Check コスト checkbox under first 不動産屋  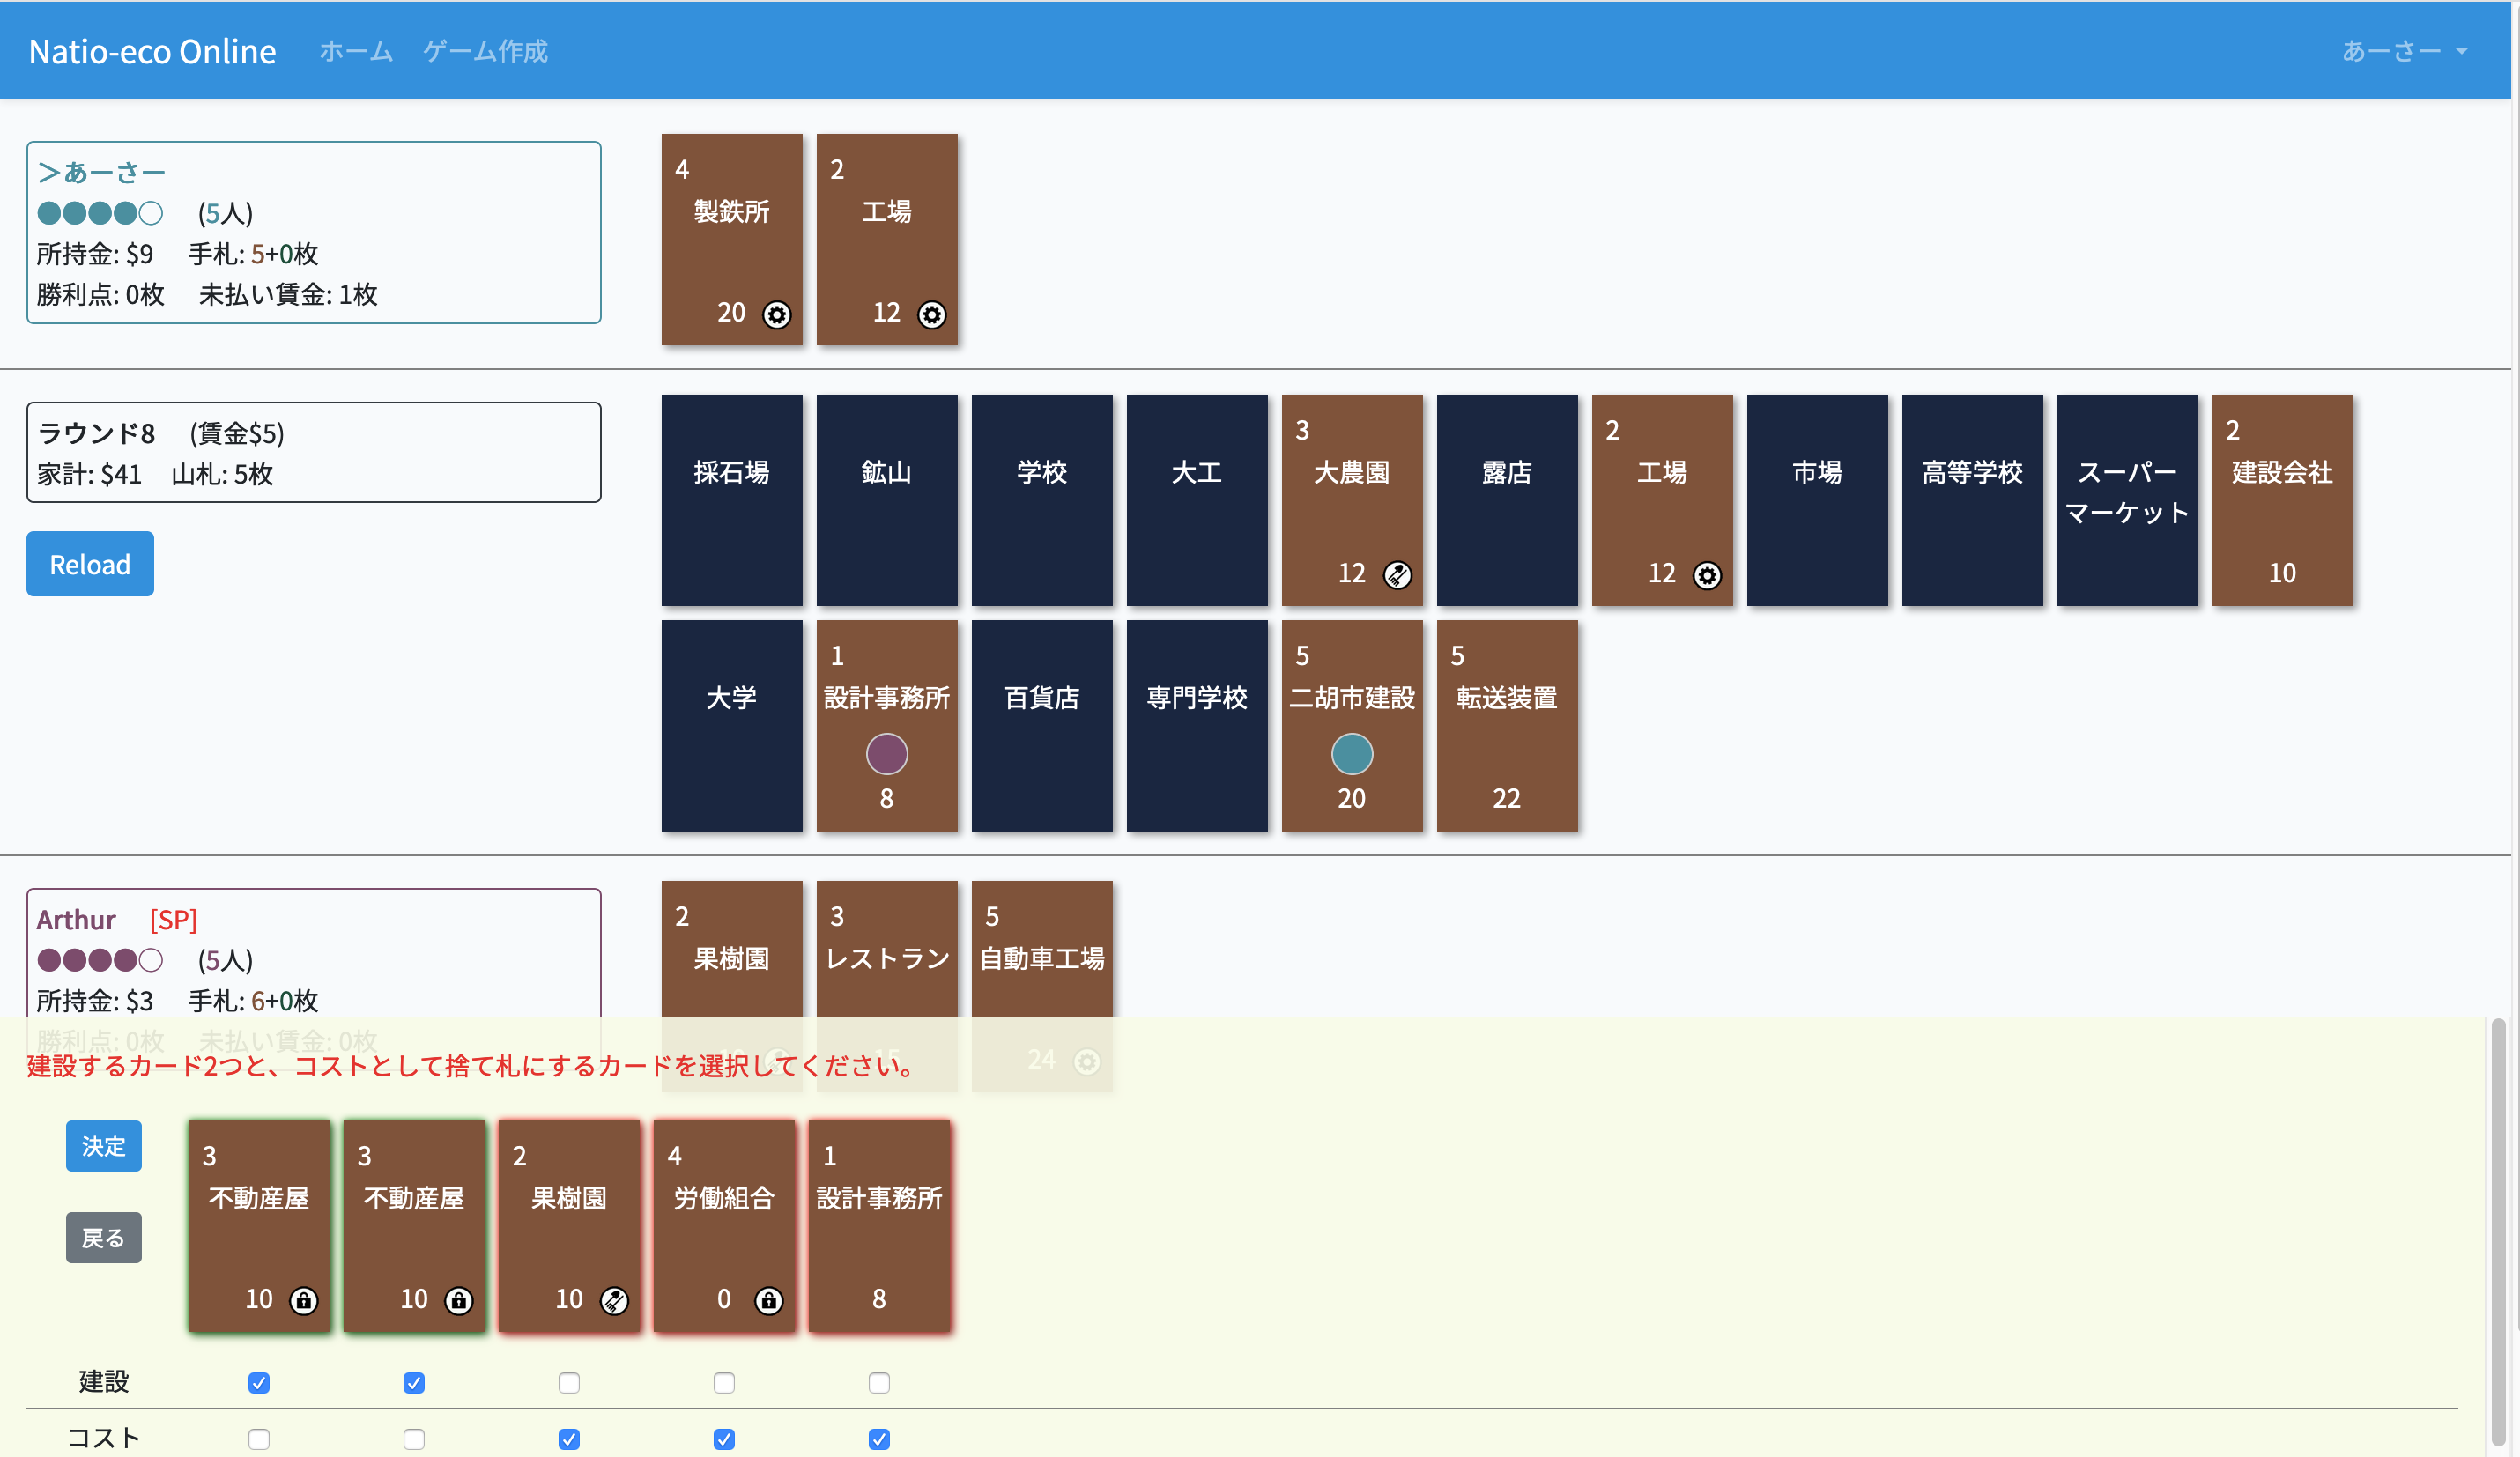pos(259,1438)
